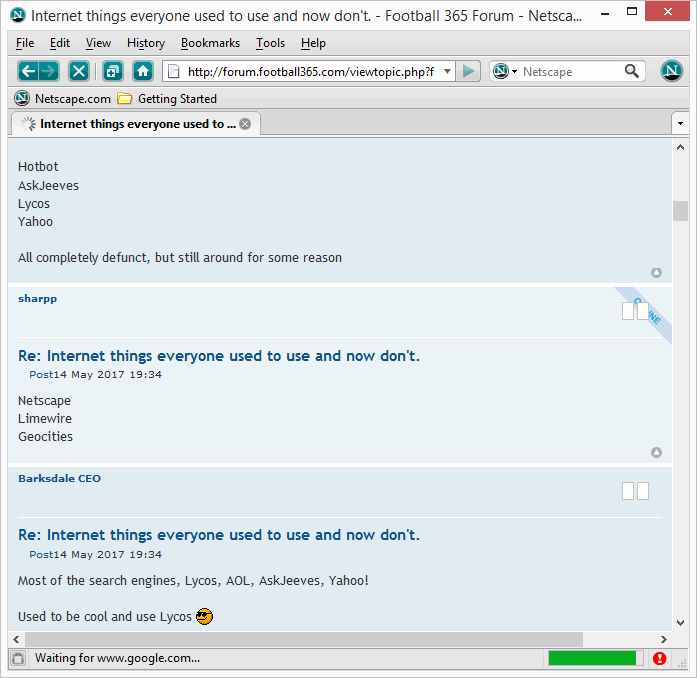697x678 pixels.
Task: Click the Netscape window title icon
Action: 18,16
